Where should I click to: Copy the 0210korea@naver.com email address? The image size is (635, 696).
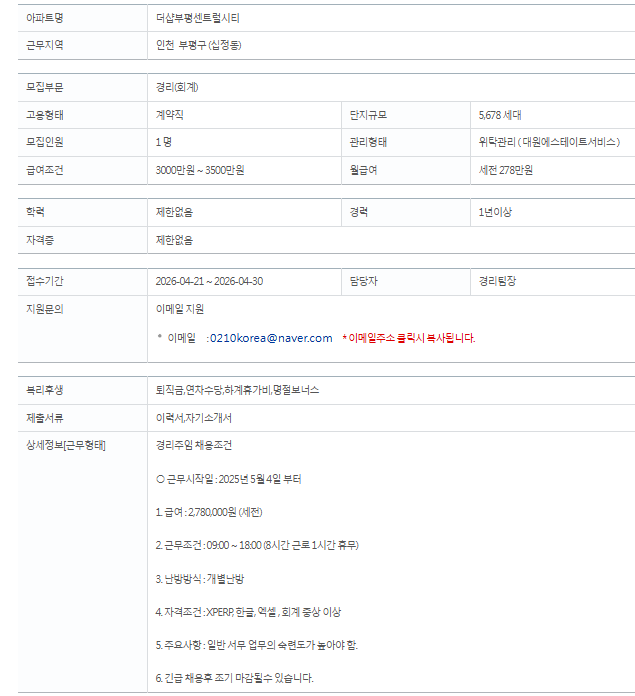tap(271, 338)
